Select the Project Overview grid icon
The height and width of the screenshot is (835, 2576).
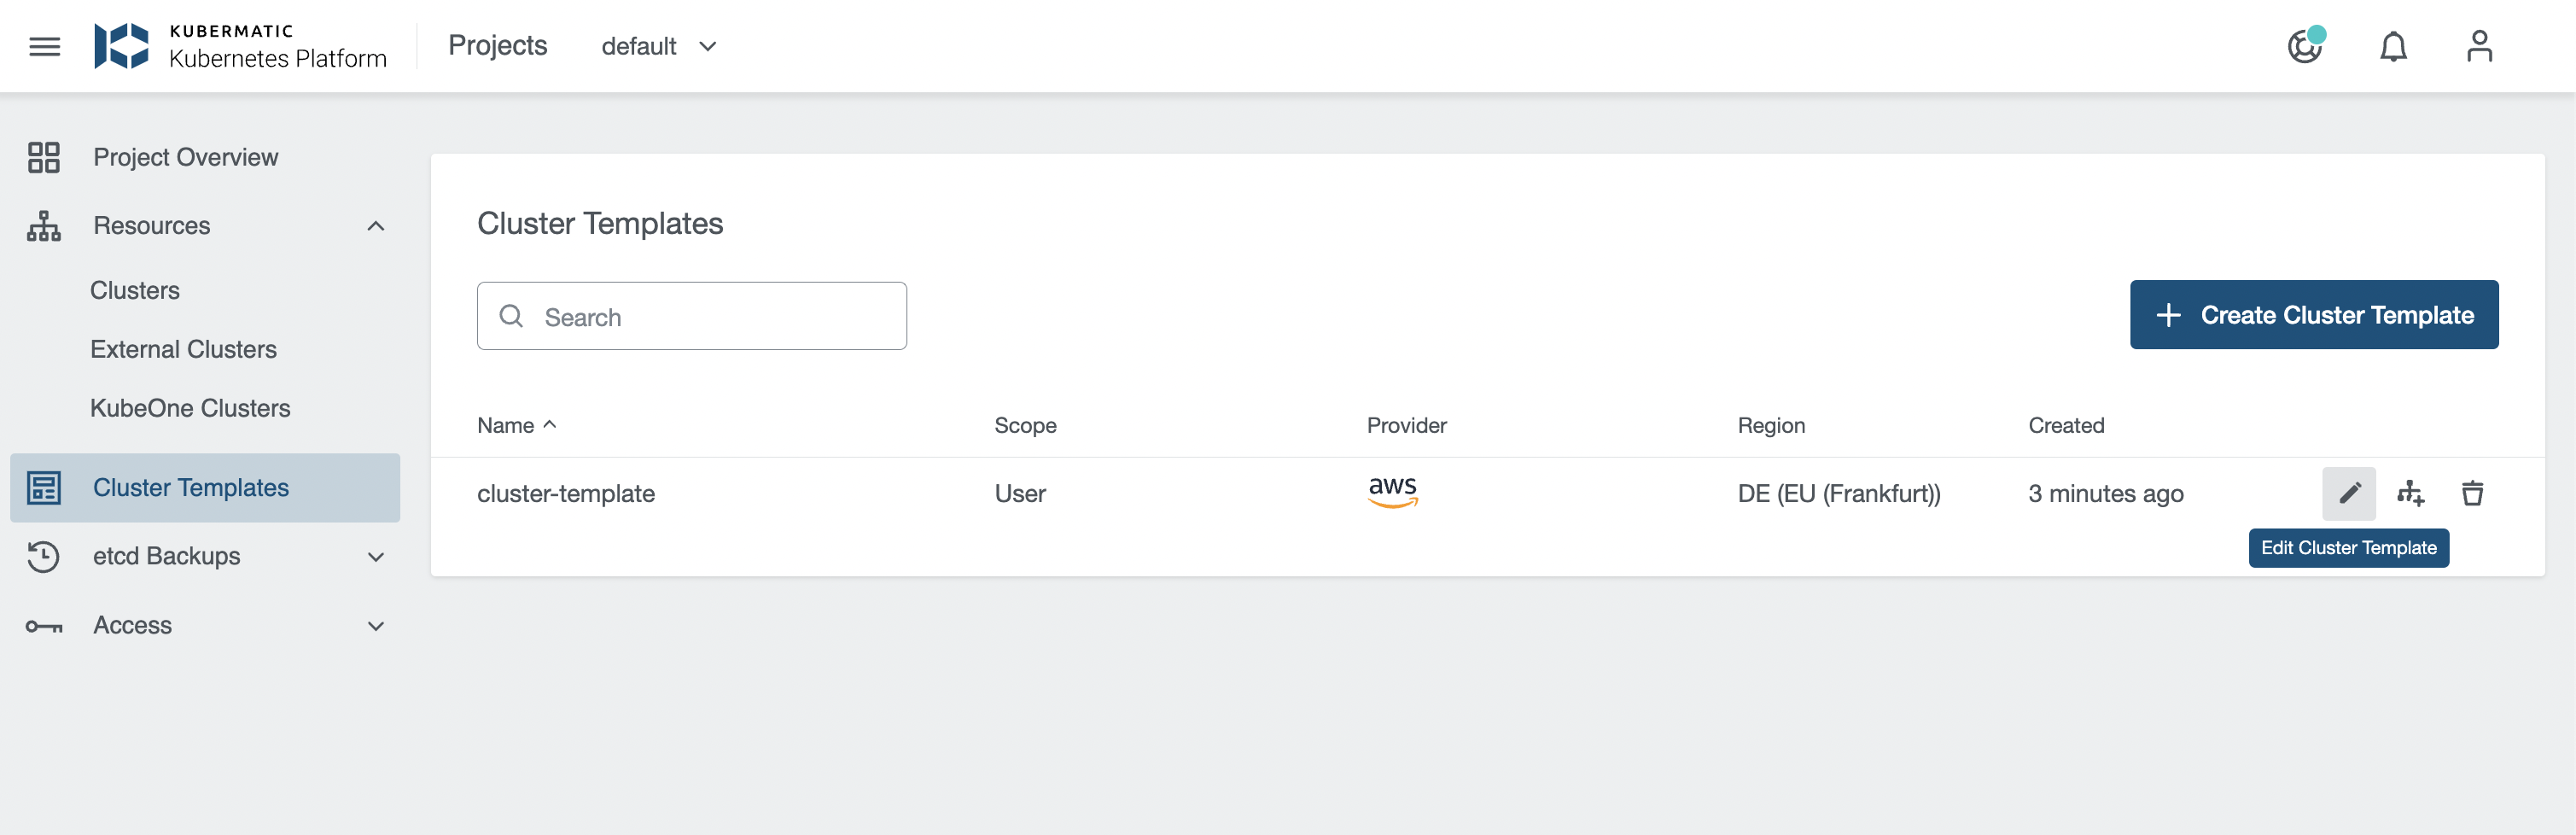pyautogui.click(x=44, y=157)
